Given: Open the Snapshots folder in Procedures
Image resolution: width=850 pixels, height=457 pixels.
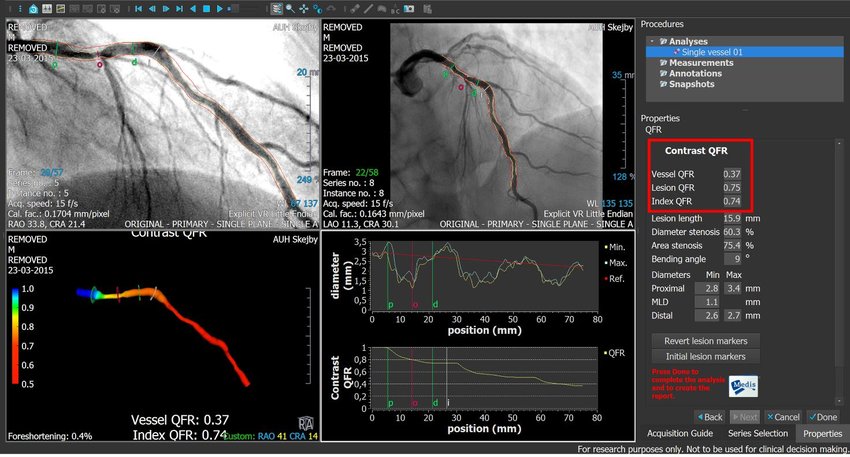Looking at the screenshot, I should coord(692,85).
